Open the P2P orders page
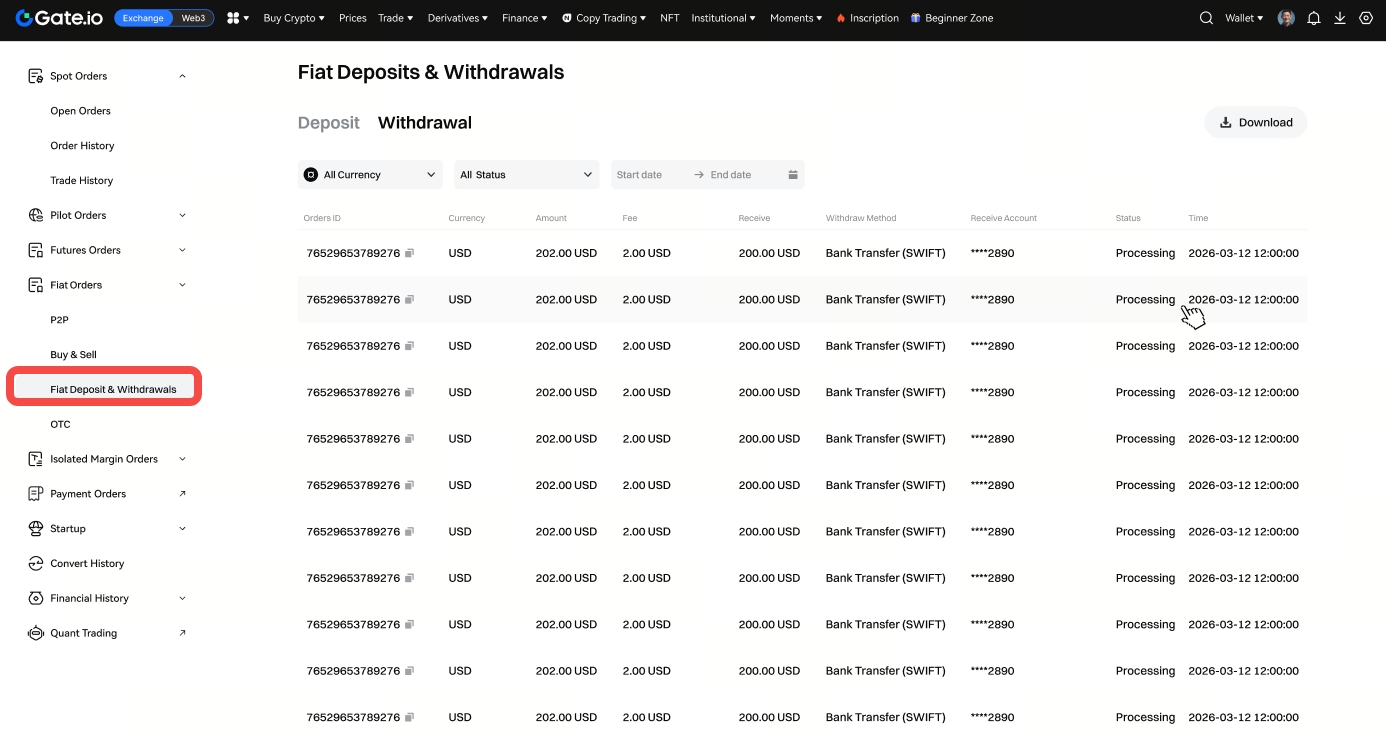Screen dimensions: 1386x742 coord(59,320)
